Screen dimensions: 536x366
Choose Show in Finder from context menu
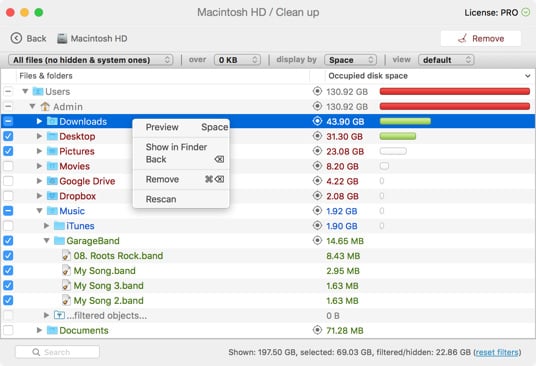176,147
